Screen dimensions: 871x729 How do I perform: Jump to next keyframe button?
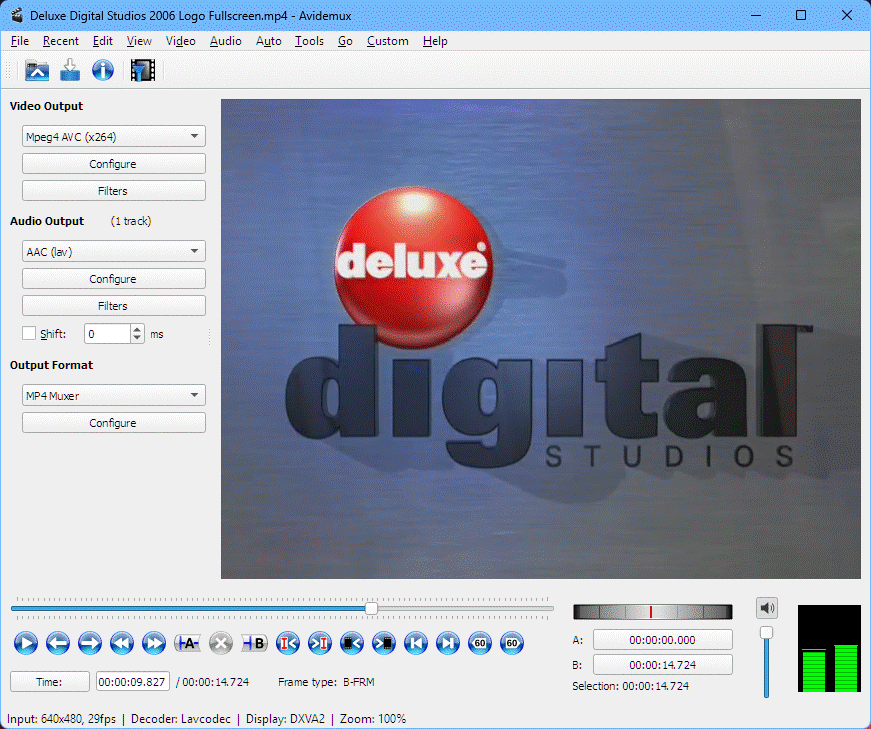click(154, 643)
